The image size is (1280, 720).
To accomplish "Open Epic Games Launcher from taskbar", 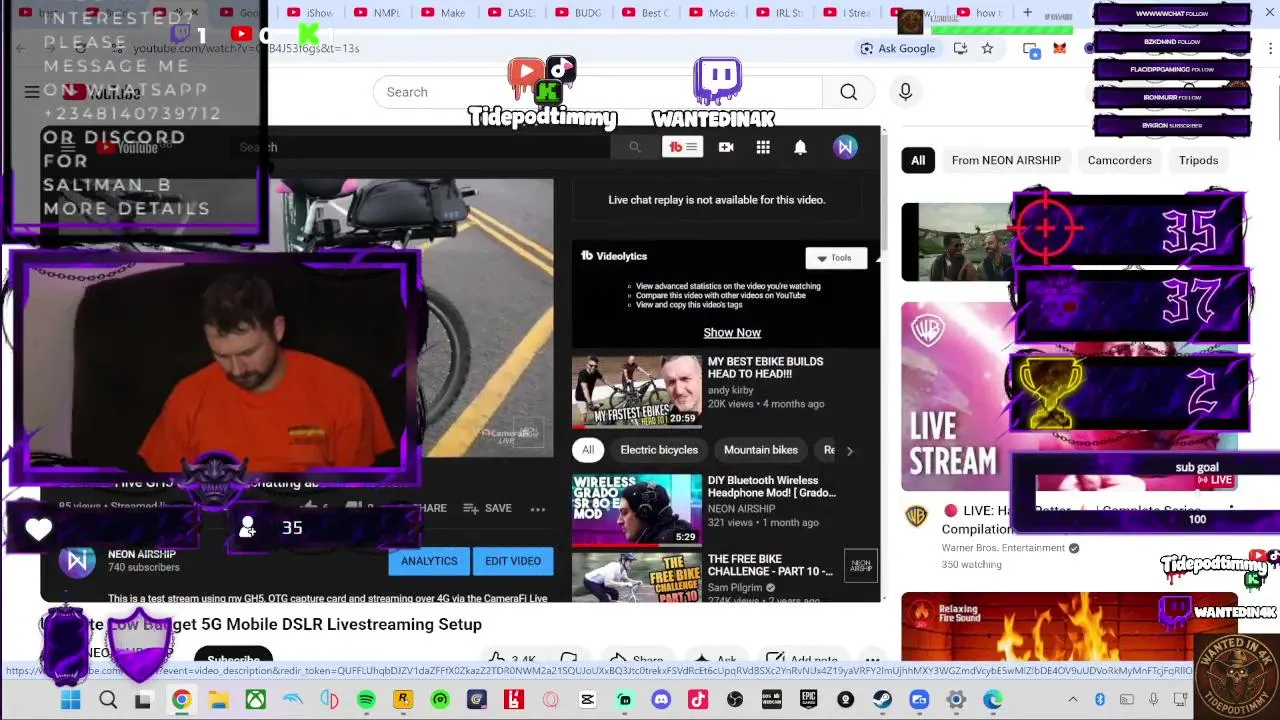I will click(x=808, y=700).
